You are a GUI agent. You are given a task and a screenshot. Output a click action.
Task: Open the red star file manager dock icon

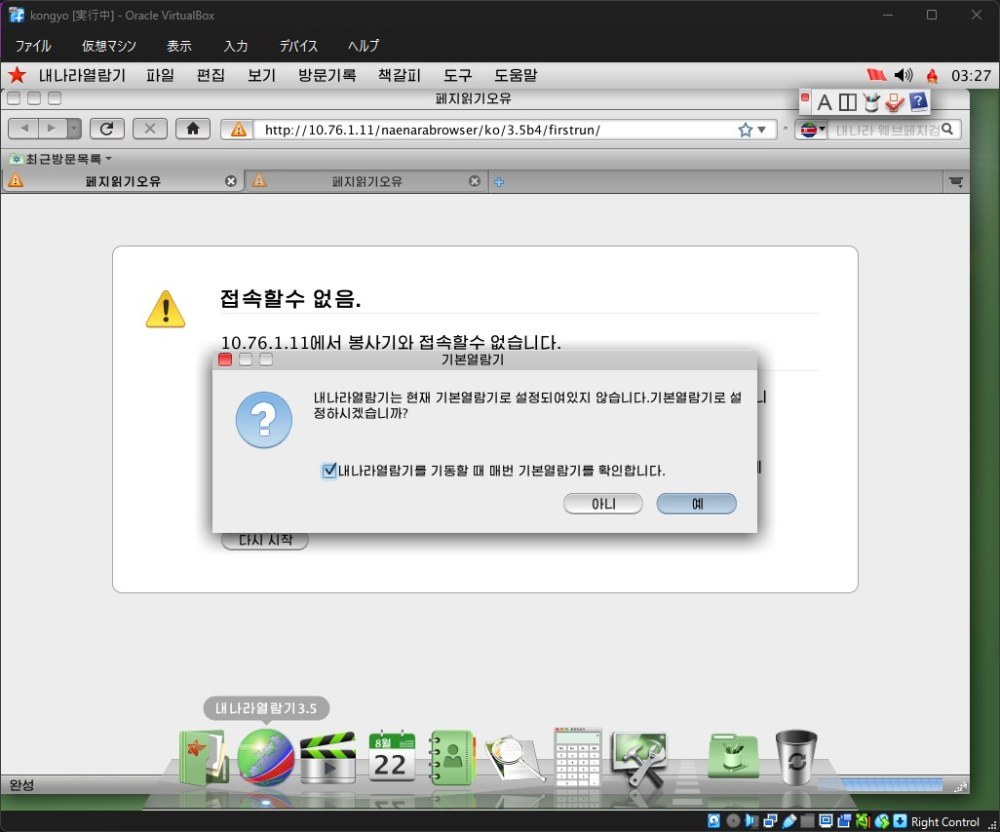[204, 757]
